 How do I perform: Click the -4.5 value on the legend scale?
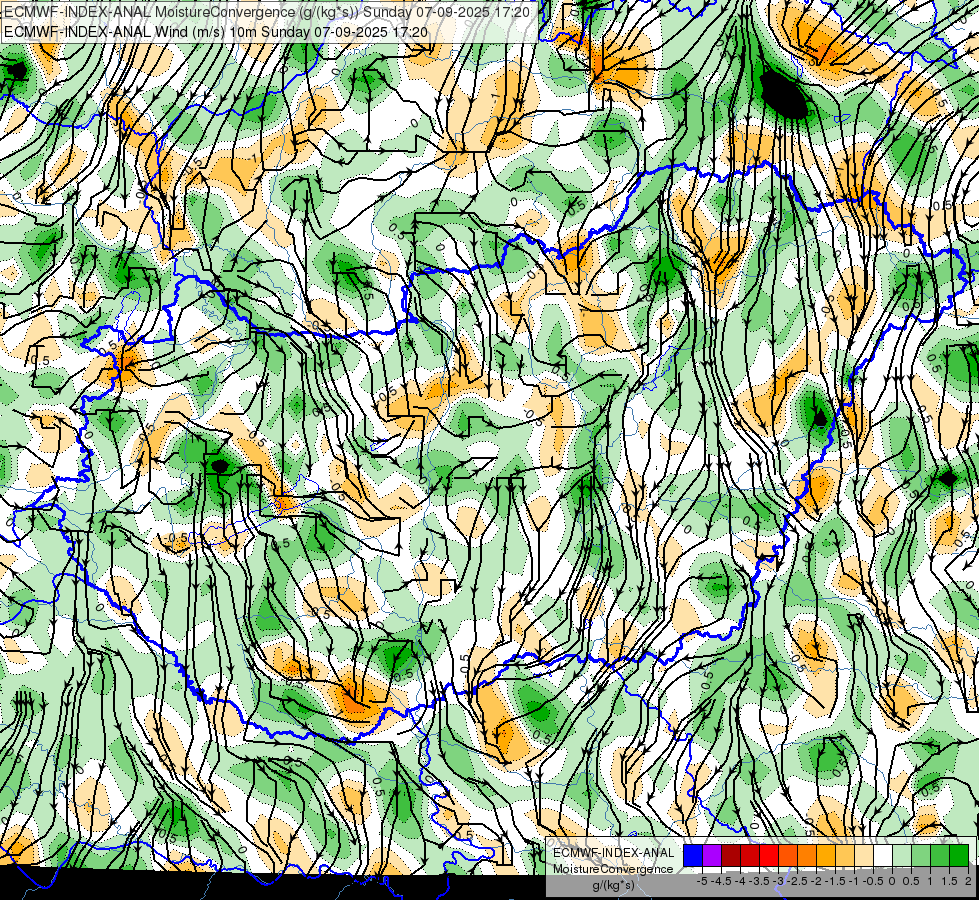(722, 881)
